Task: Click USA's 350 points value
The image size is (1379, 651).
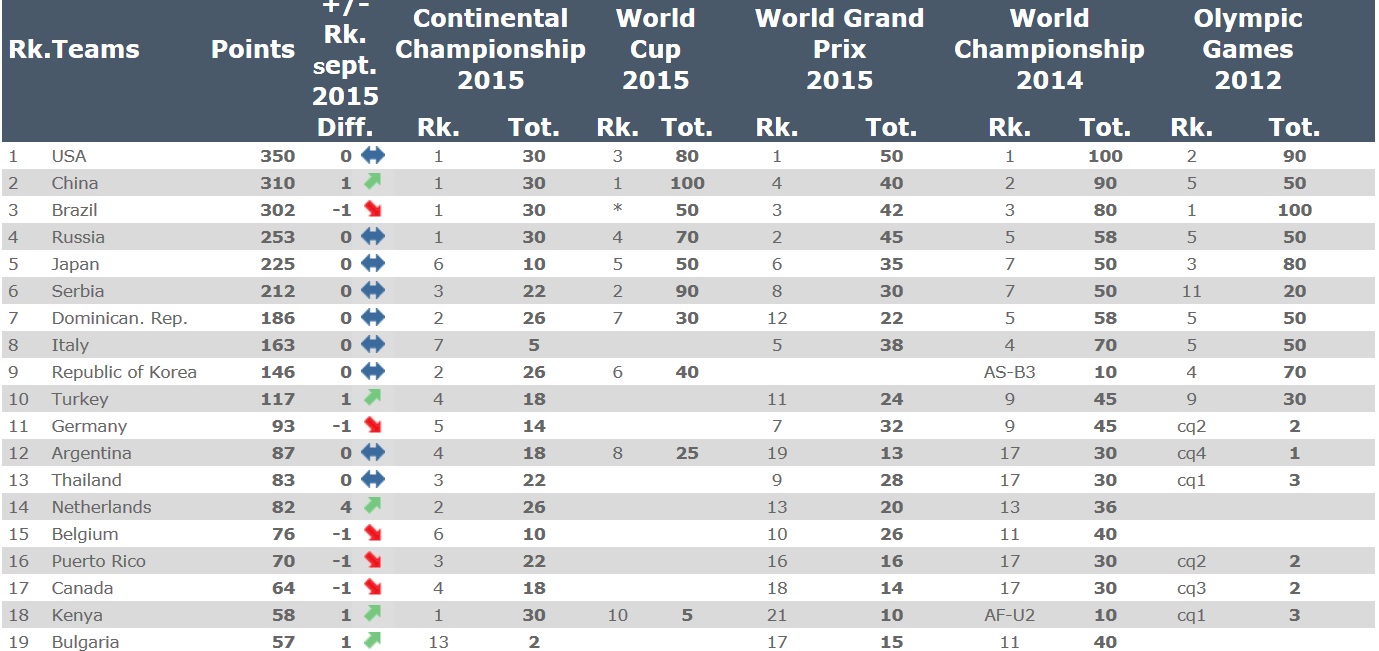Action: (278, 156)
